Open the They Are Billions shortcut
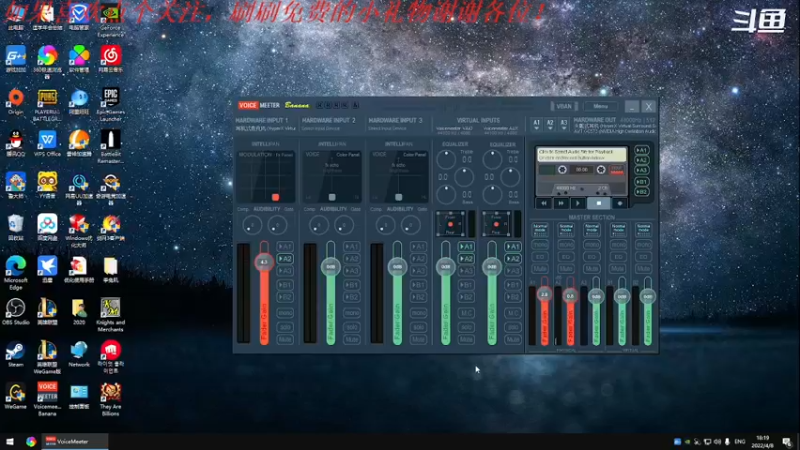The height and width of the screenshot is (450, 800). (x=110, y=398)
